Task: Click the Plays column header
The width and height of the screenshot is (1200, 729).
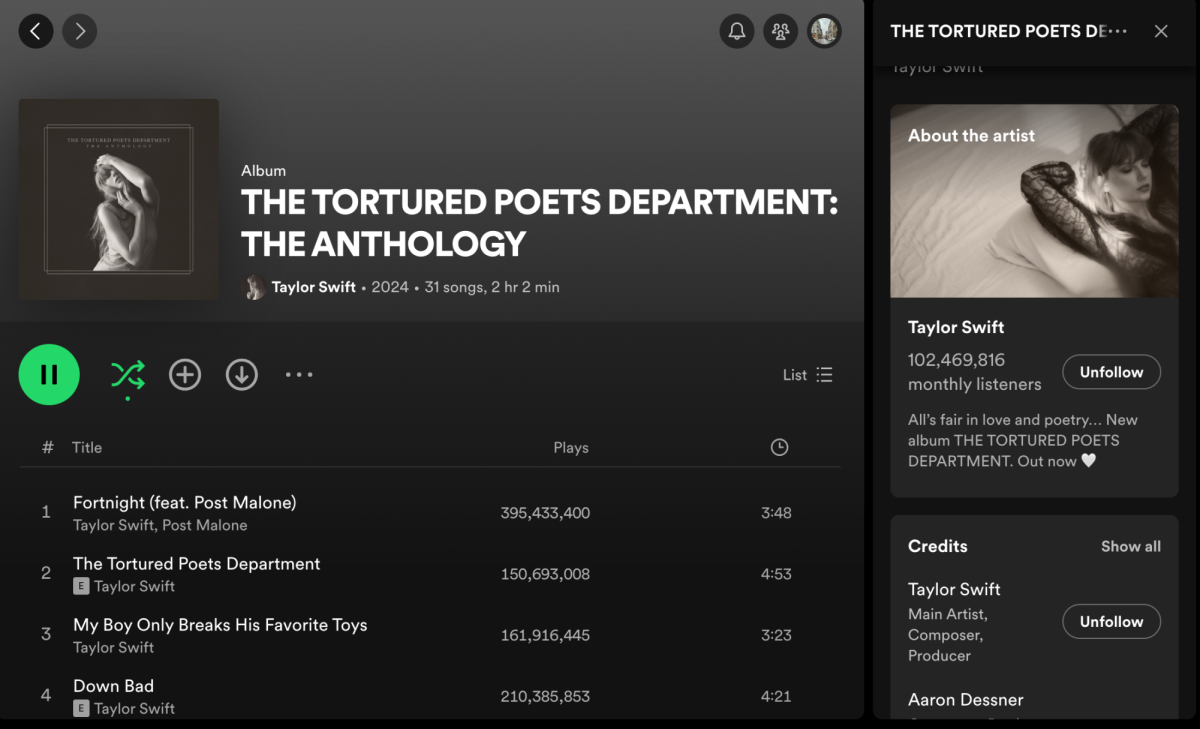Action: pos(571,448)
